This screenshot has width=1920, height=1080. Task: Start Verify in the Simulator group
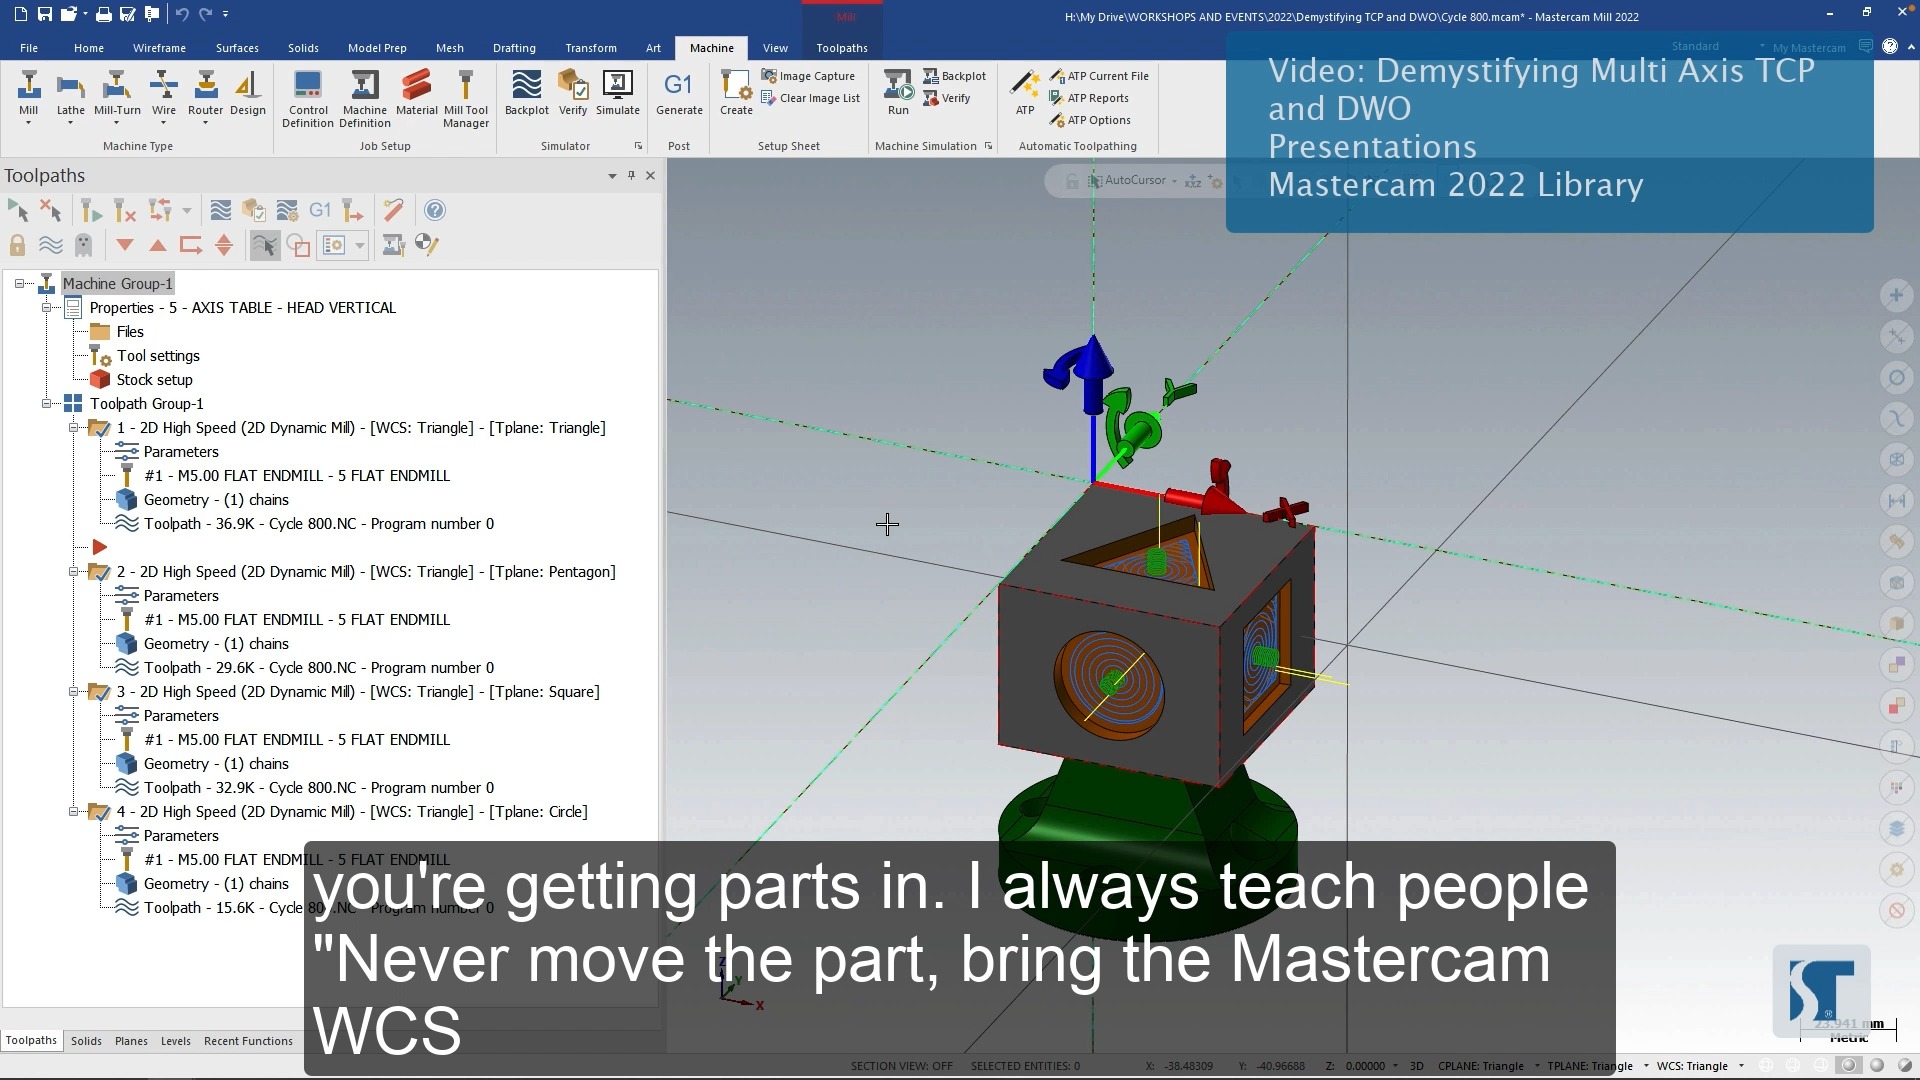[573, 93]
